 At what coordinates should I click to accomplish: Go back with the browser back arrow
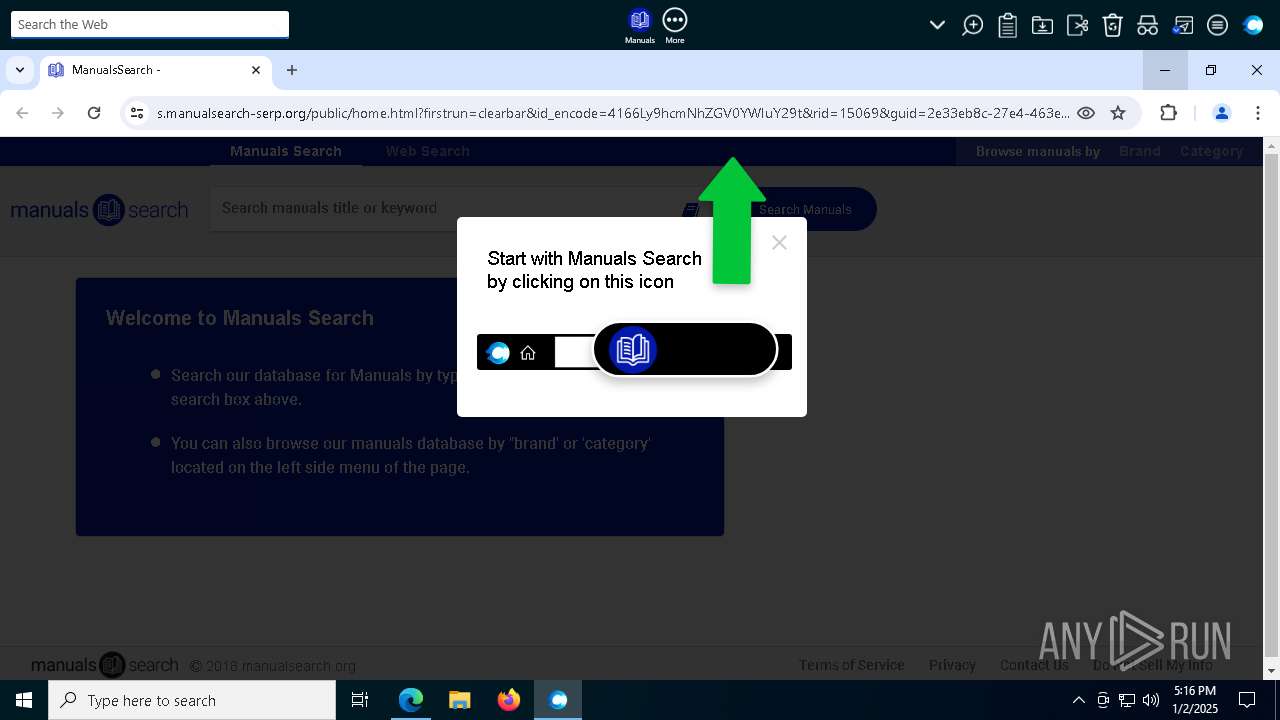point(22,113)
